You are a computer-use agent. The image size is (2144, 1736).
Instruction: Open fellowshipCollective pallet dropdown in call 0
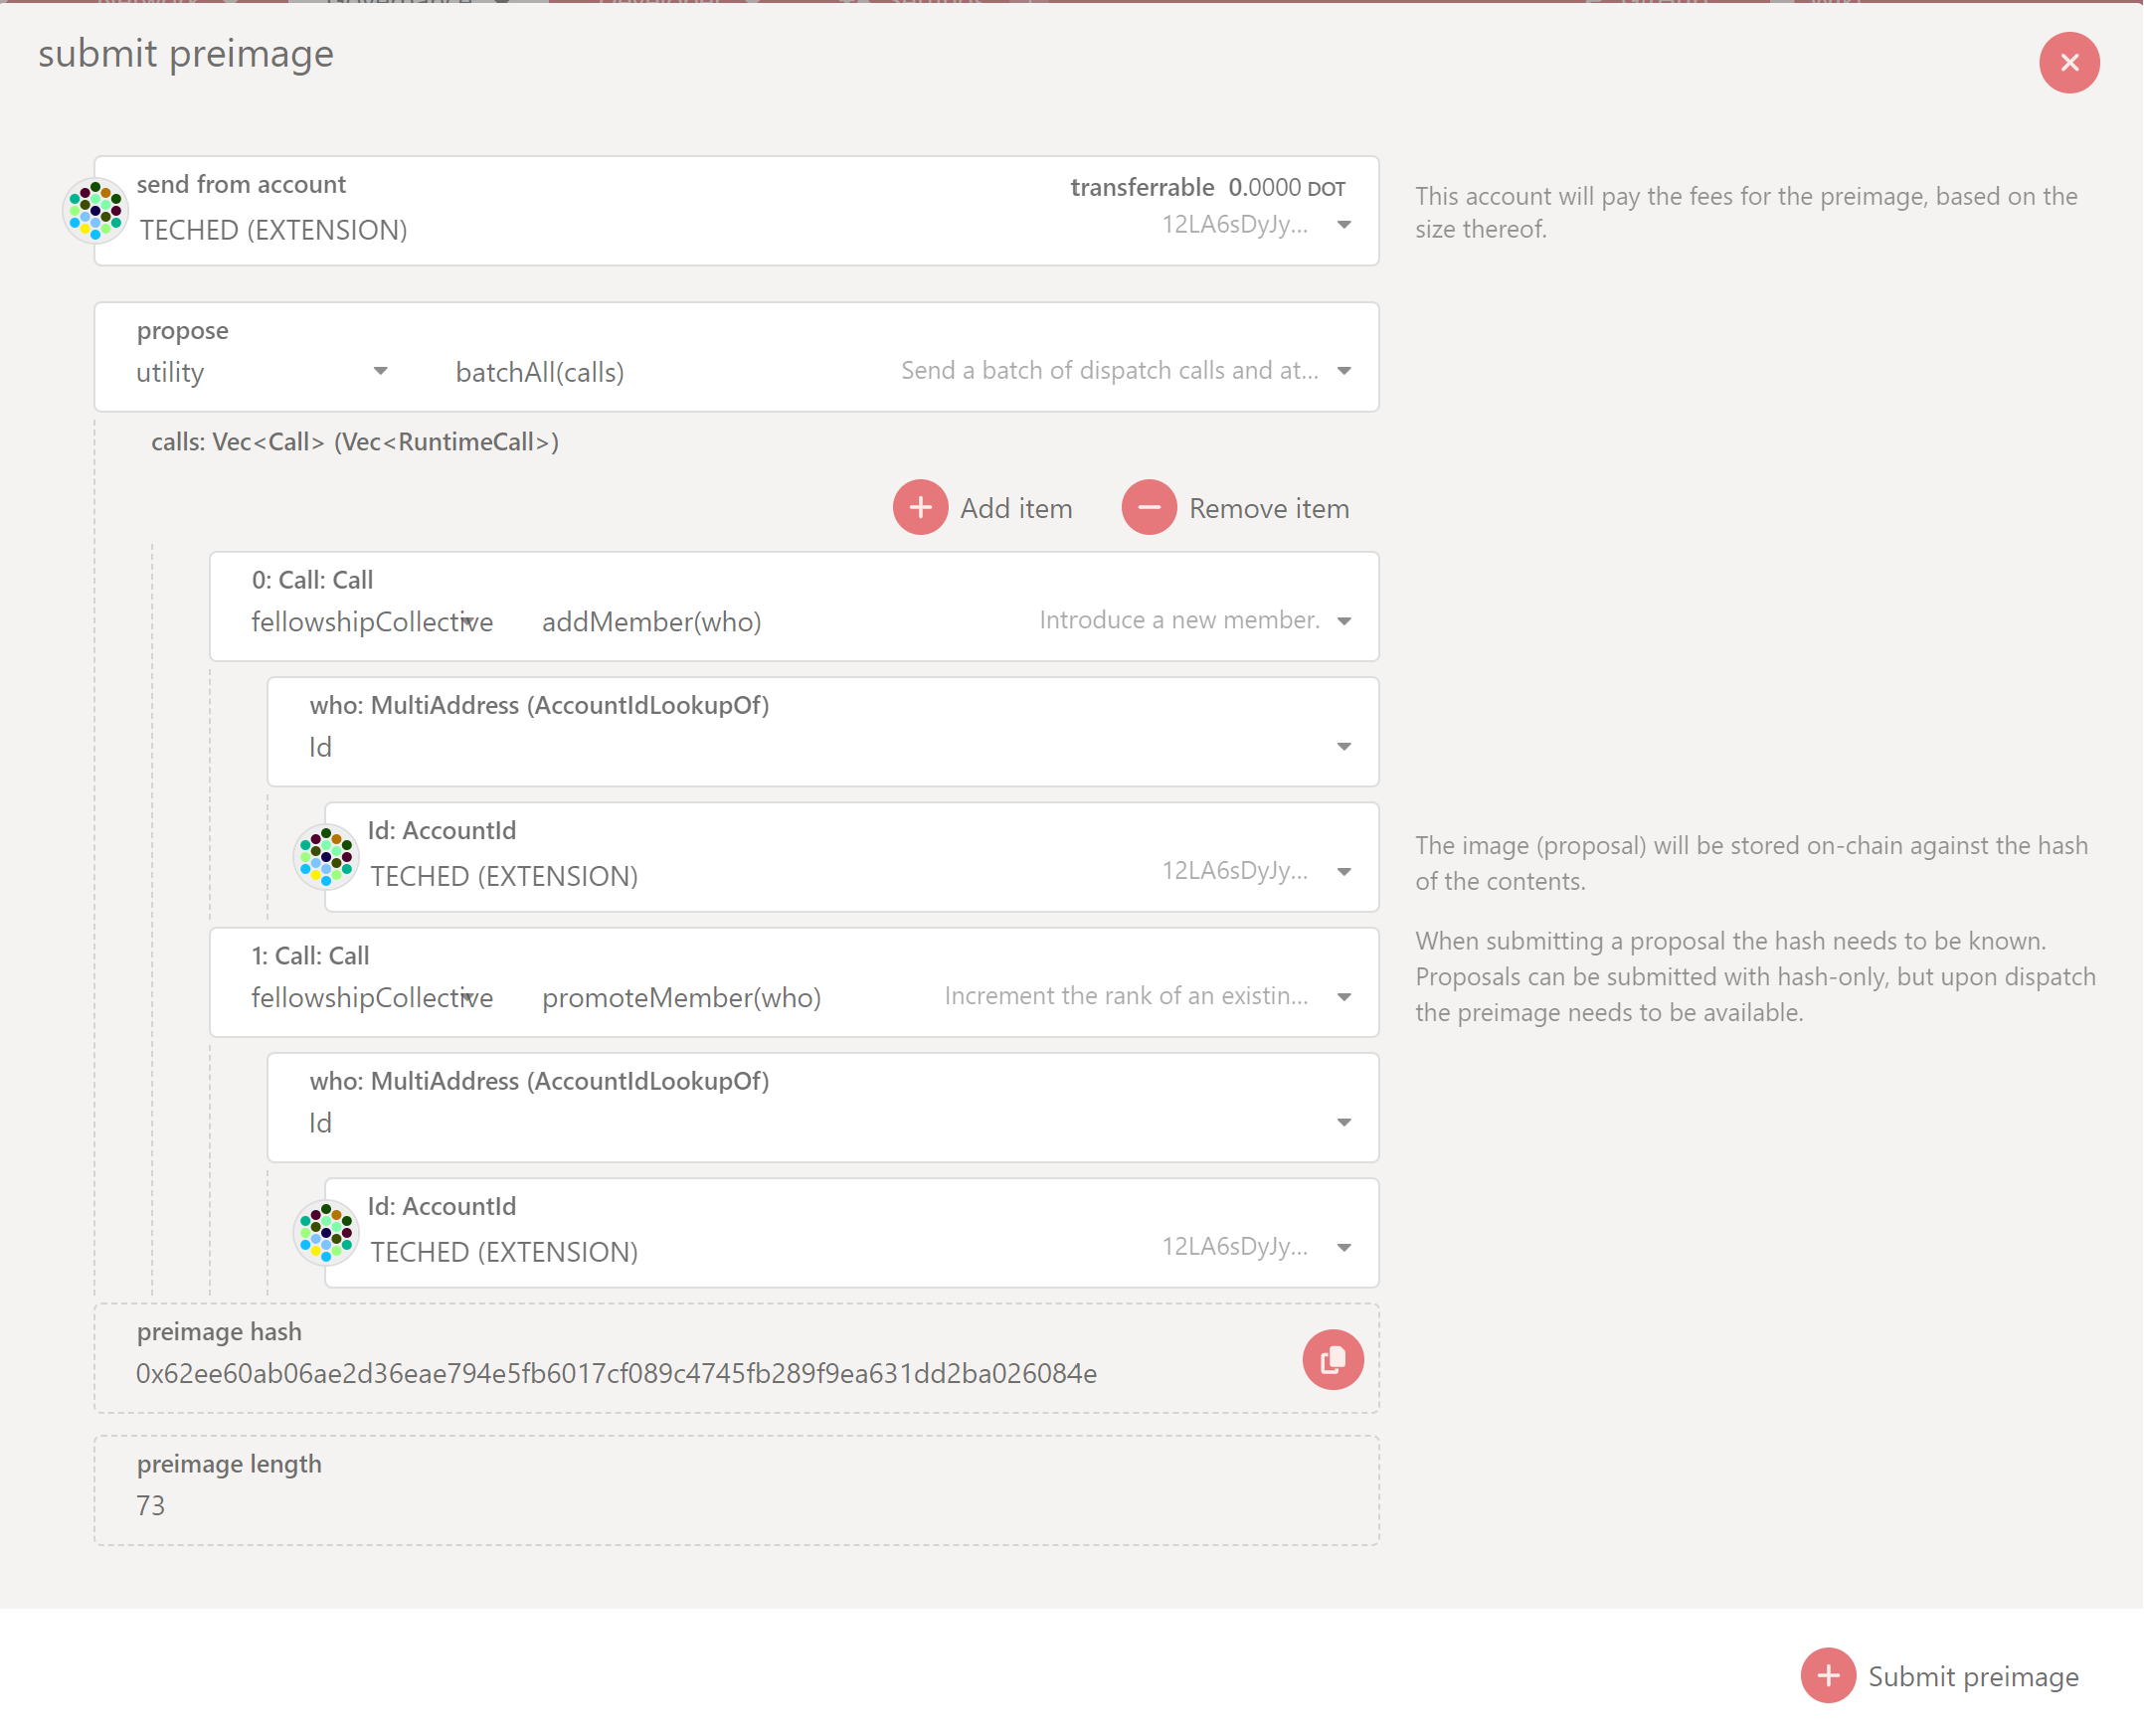click(467, 622)
